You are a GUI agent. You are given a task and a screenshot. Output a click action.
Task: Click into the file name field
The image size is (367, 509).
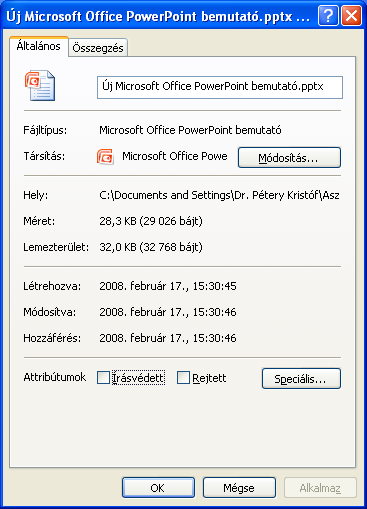tap(220, 87)
